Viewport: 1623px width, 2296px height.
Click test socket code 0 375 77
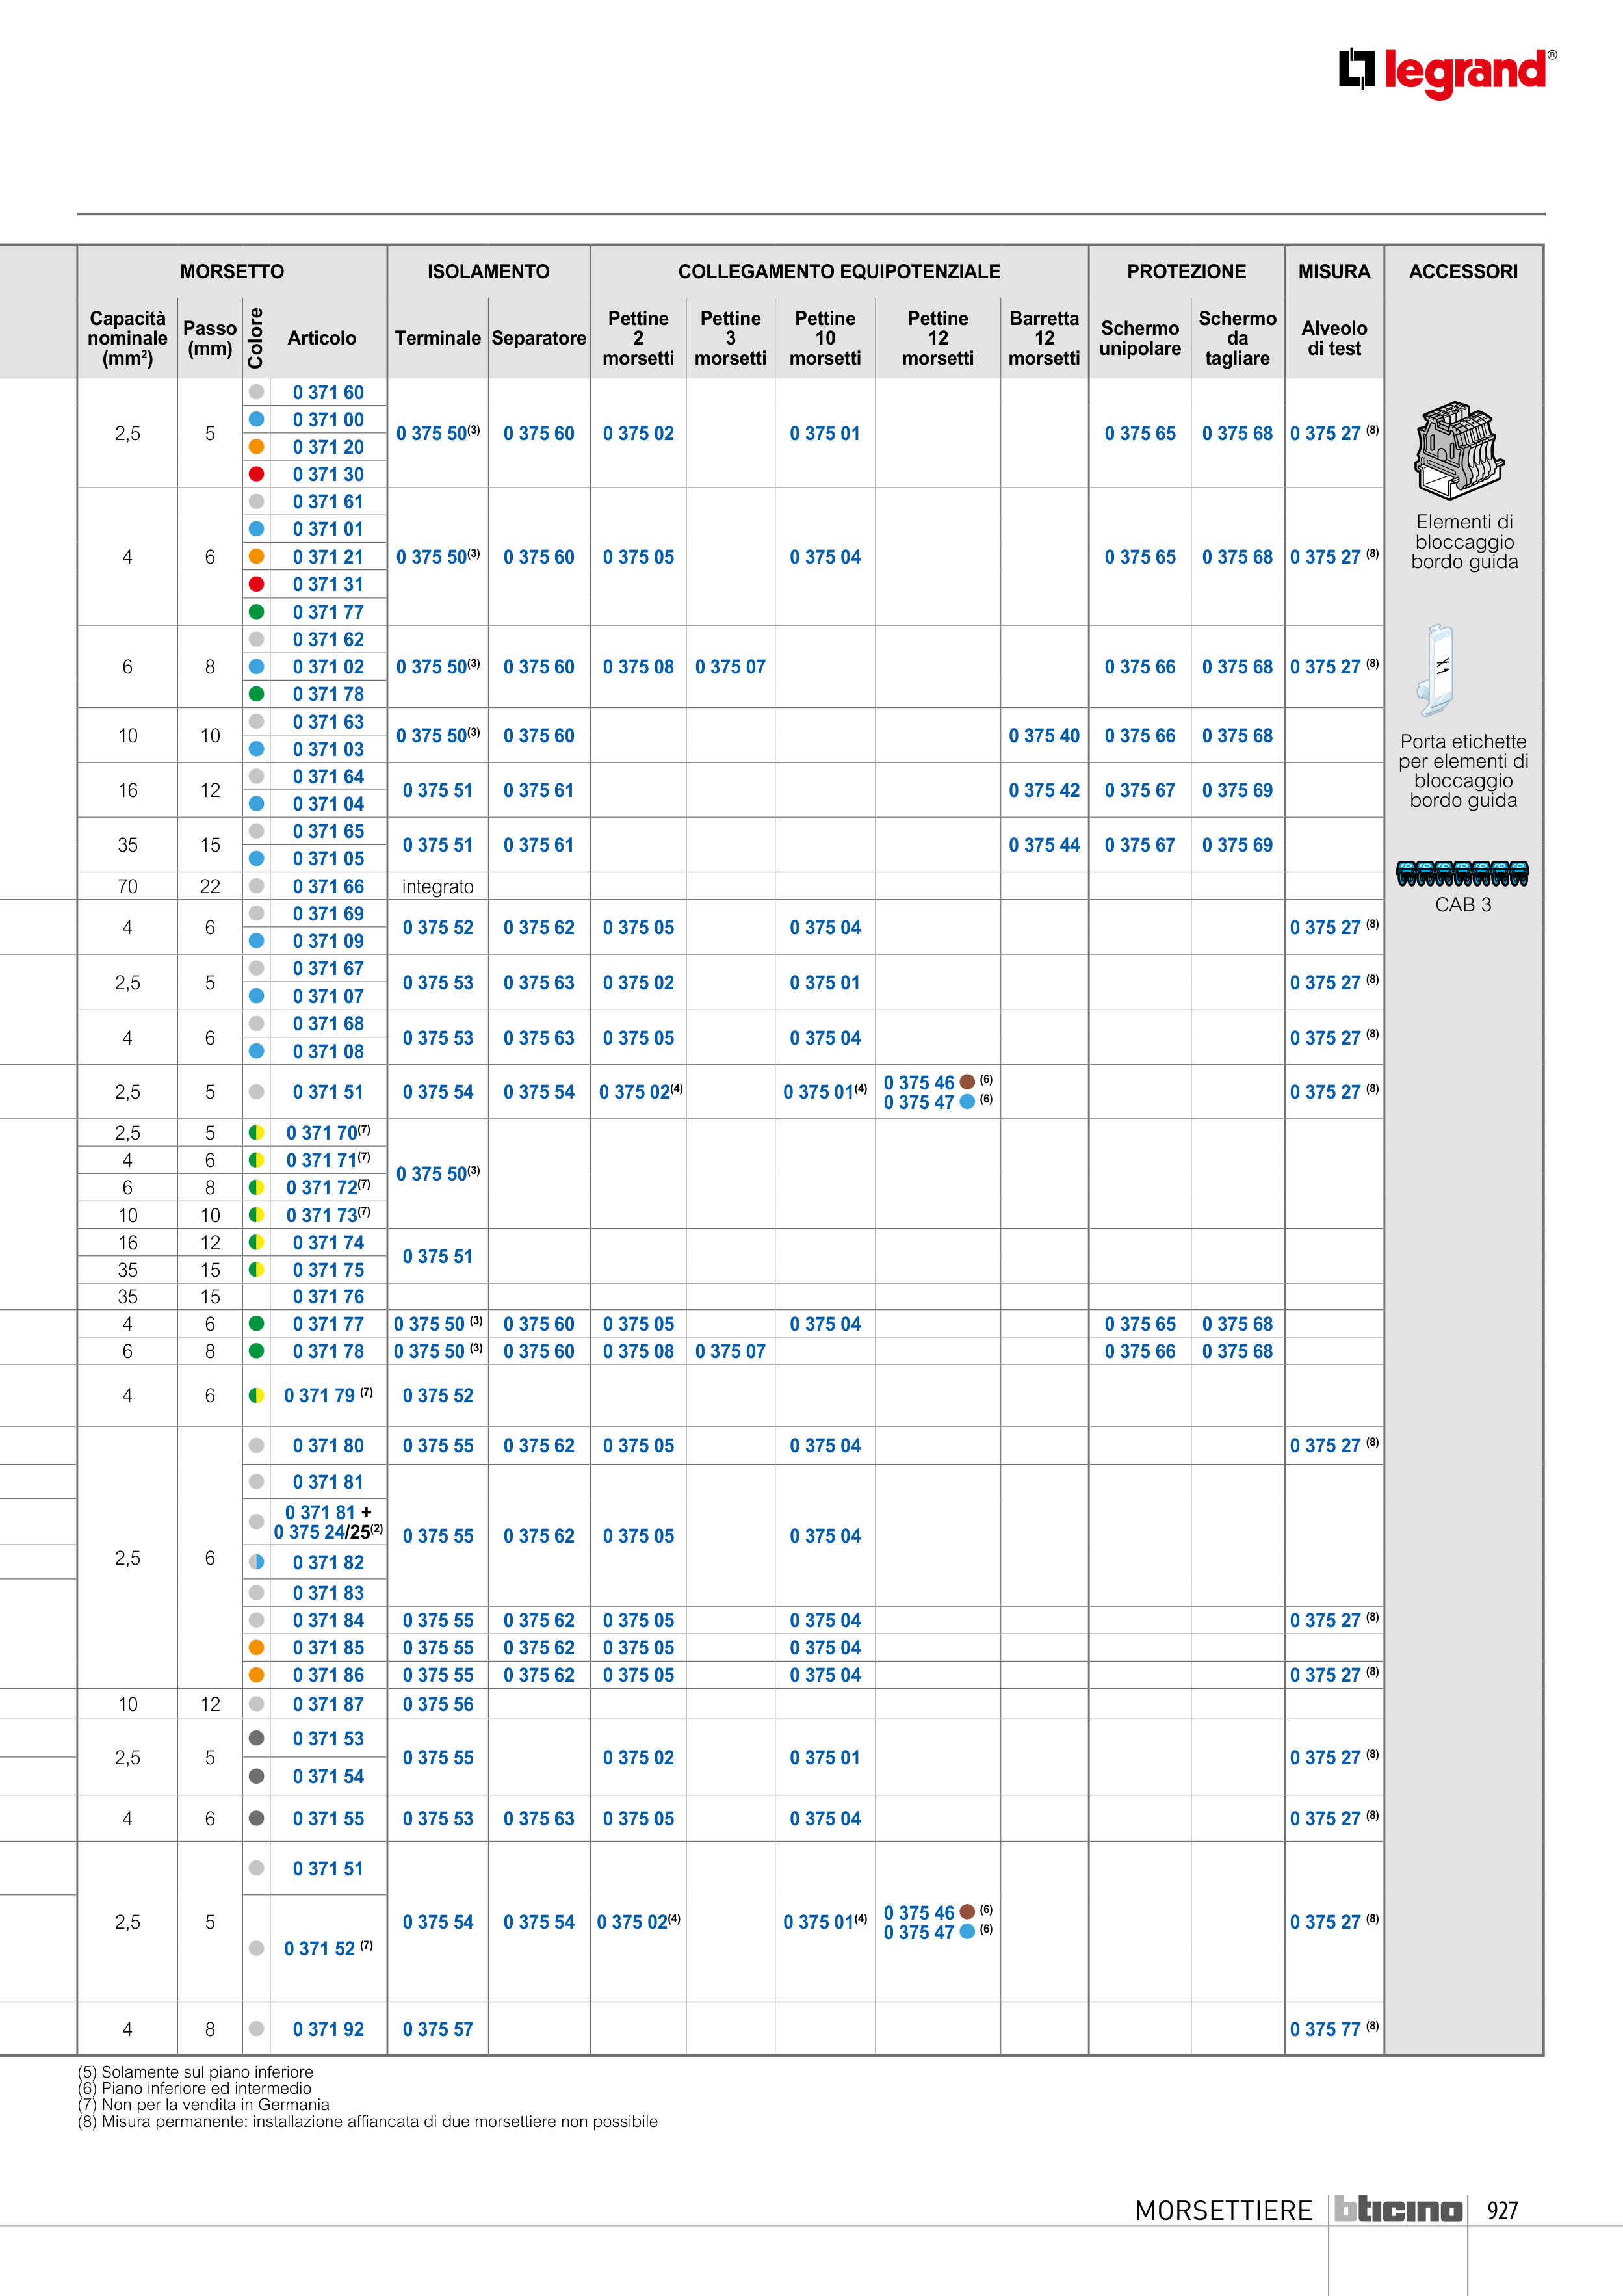[x=1325, y=2029]
